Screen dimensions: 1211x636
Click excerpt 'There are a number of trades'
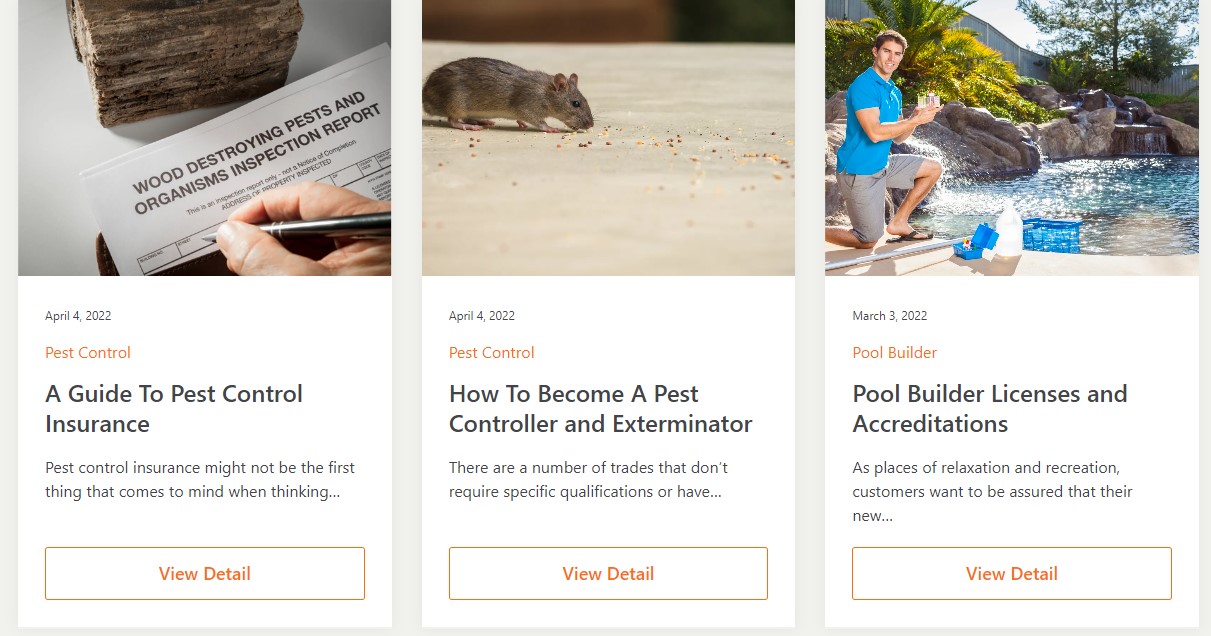click(589, 480)
